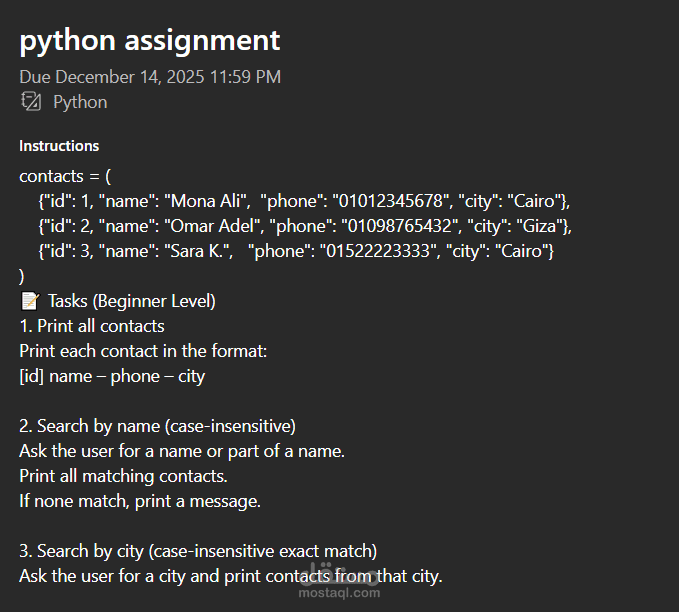Screen dimensions: 679x612
Task: Click the Mona Ali contact line
Action: (304, 201)
